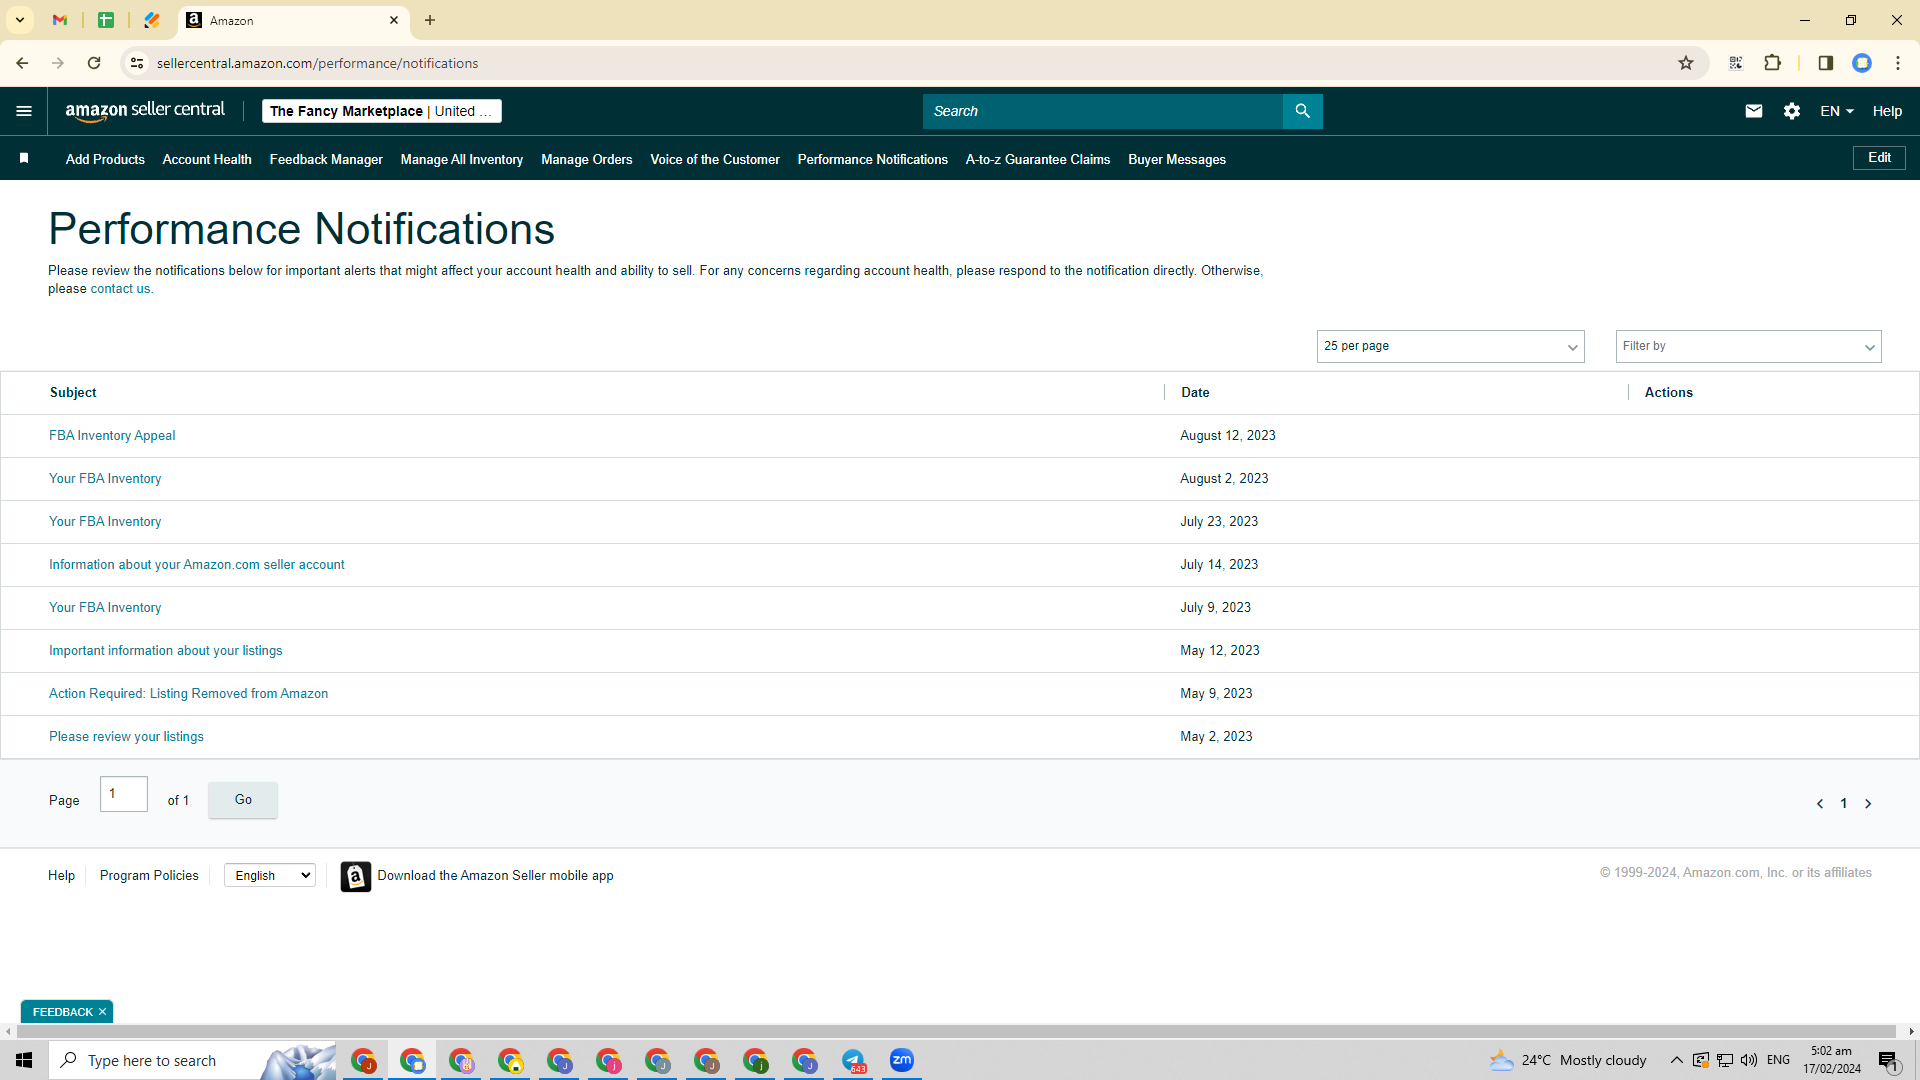Open the settings gear icon
This screenshot has width=1920, height=1080.
pyautogui.click(x=1792, y=111)
